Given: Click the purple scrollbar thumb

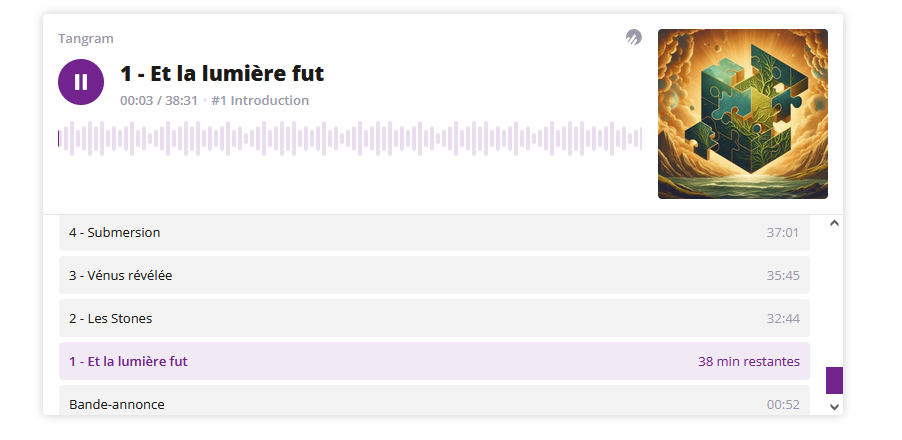Looking at the screenshot, I should [834, 380].
